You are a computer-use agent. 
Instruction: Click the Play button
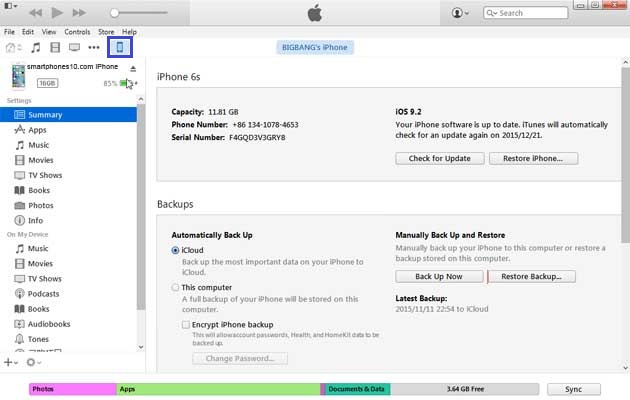click(57, 13)
